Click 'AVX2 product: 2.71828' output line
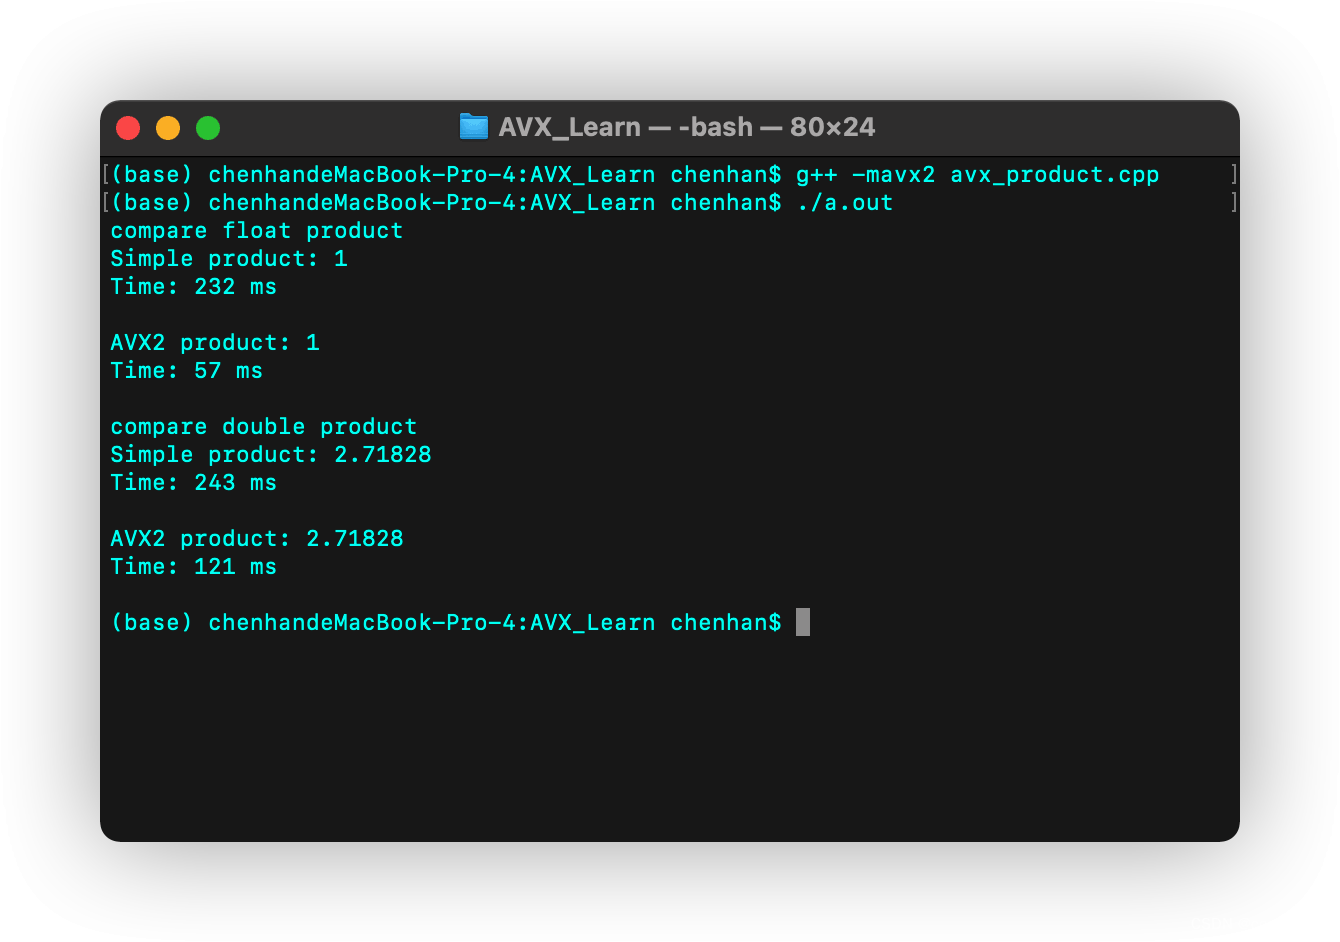This screenshot has width=1340, height=942. (x=257, y=539)
